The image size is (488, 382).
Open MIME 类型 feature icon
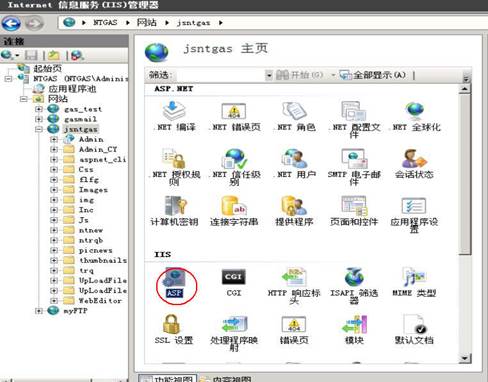[x=414, y=277]
